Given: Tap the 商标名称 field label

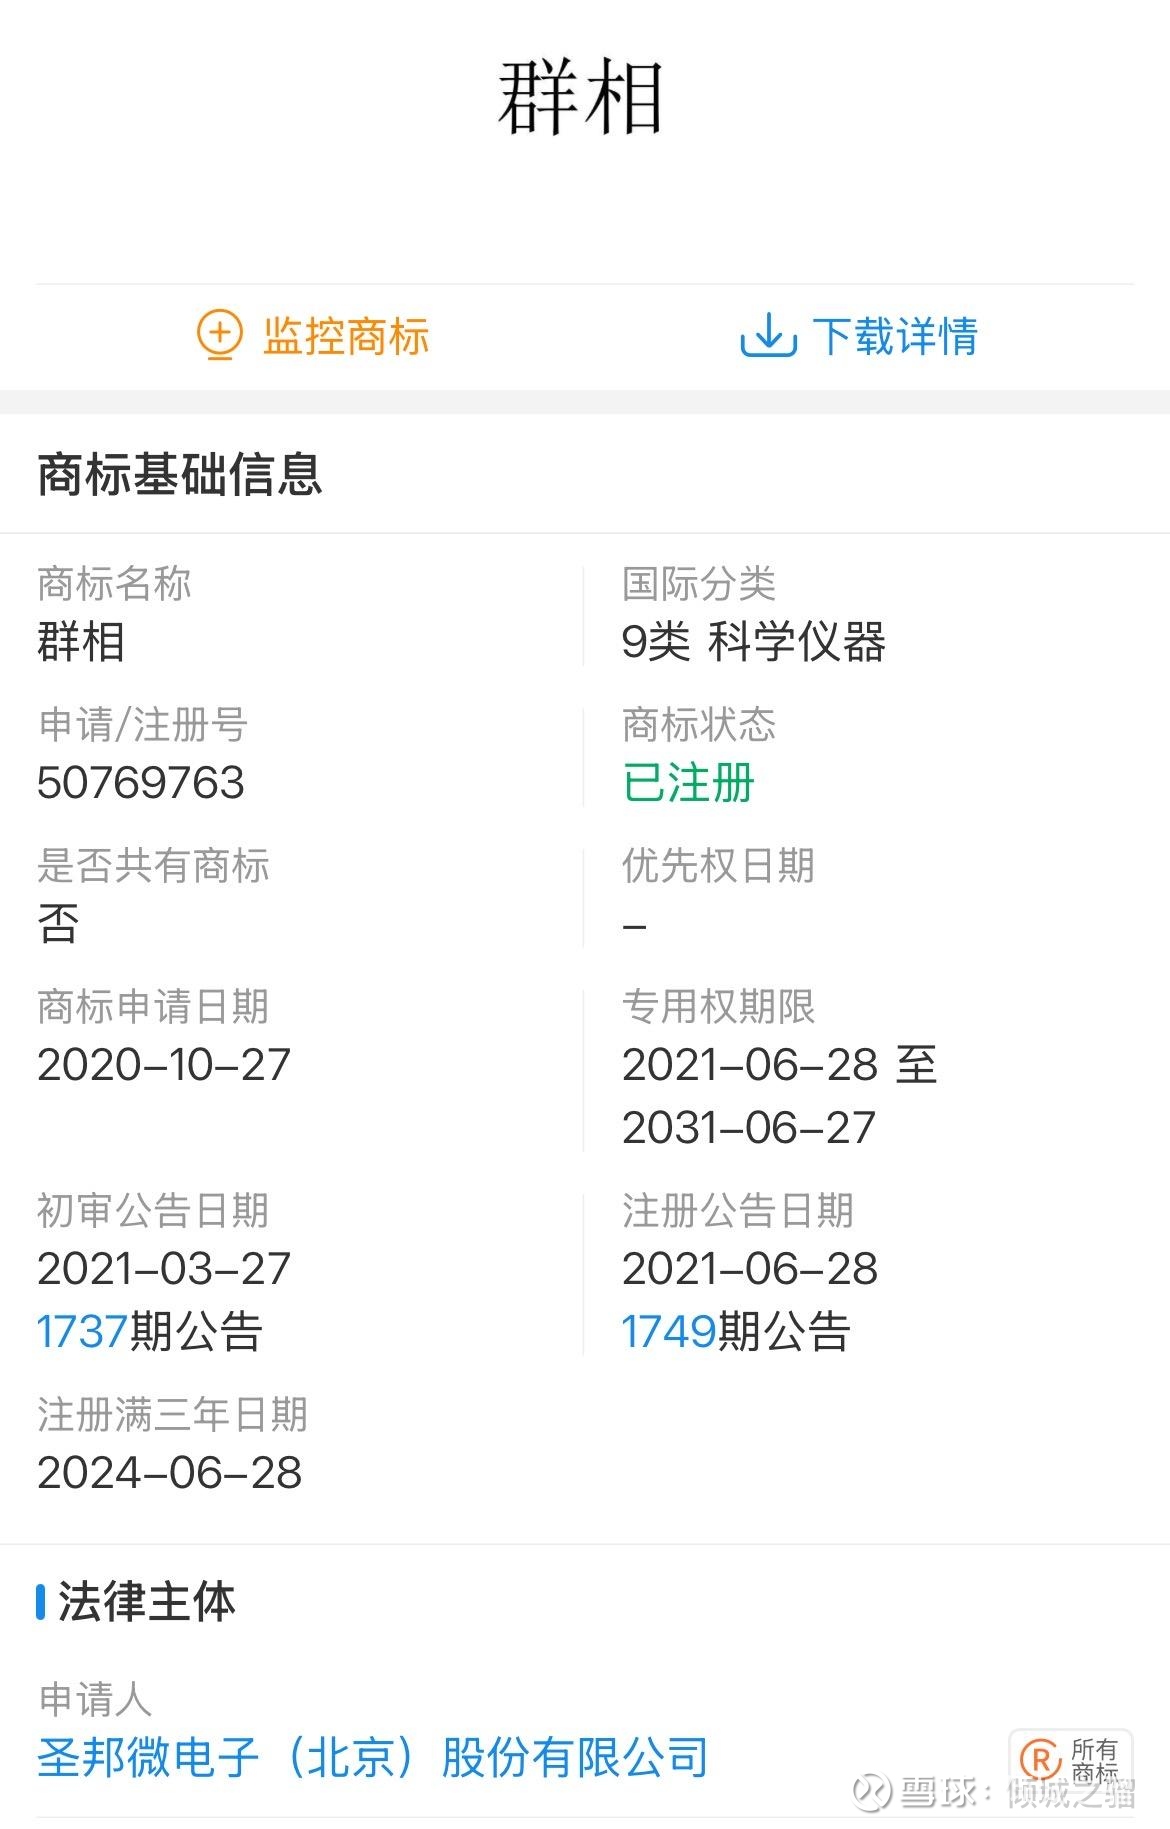Looking at the screenshot, I should 114,584.
